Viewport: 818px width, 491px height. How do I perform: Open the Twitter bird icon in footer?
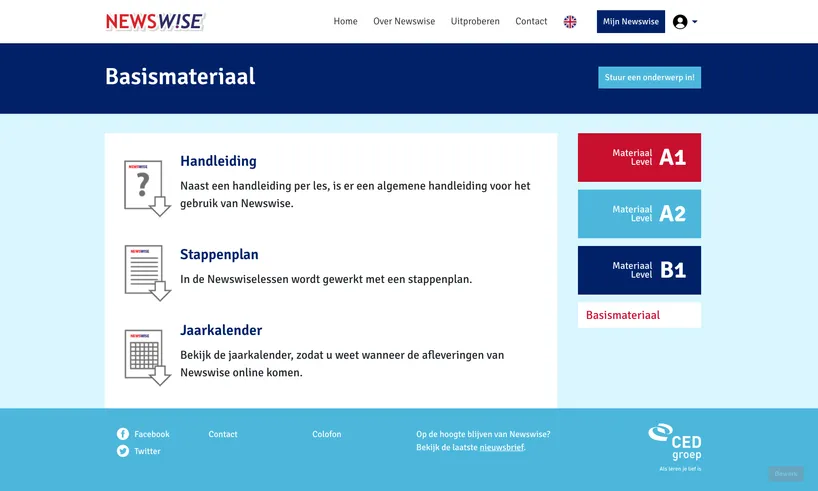(x=123, y=451)
